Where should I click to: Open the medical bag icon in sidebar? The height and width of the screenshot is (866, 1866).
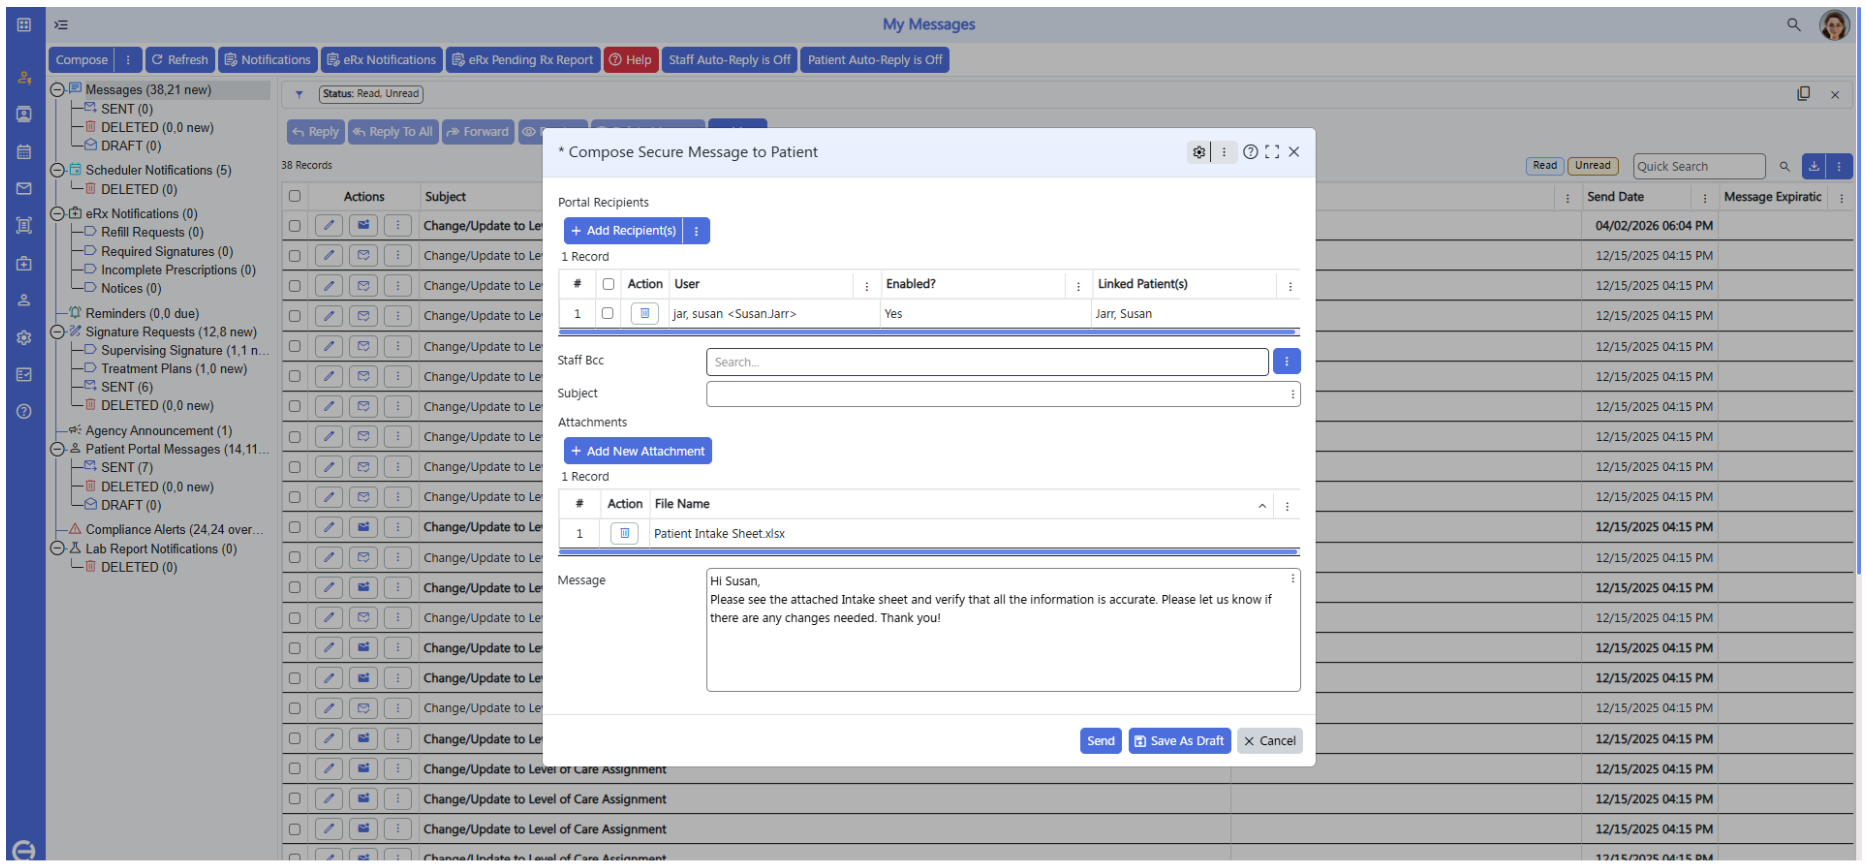(24, 263)
